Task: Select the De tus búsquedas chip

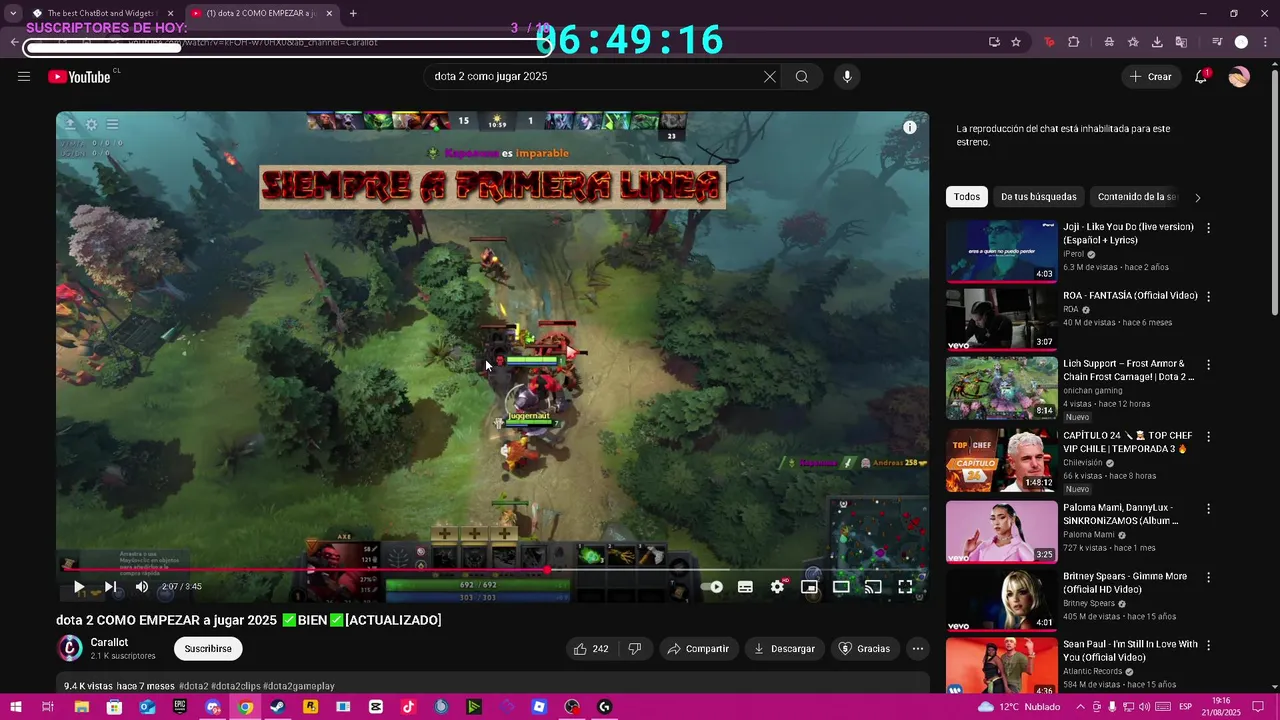Action: 1039,197
